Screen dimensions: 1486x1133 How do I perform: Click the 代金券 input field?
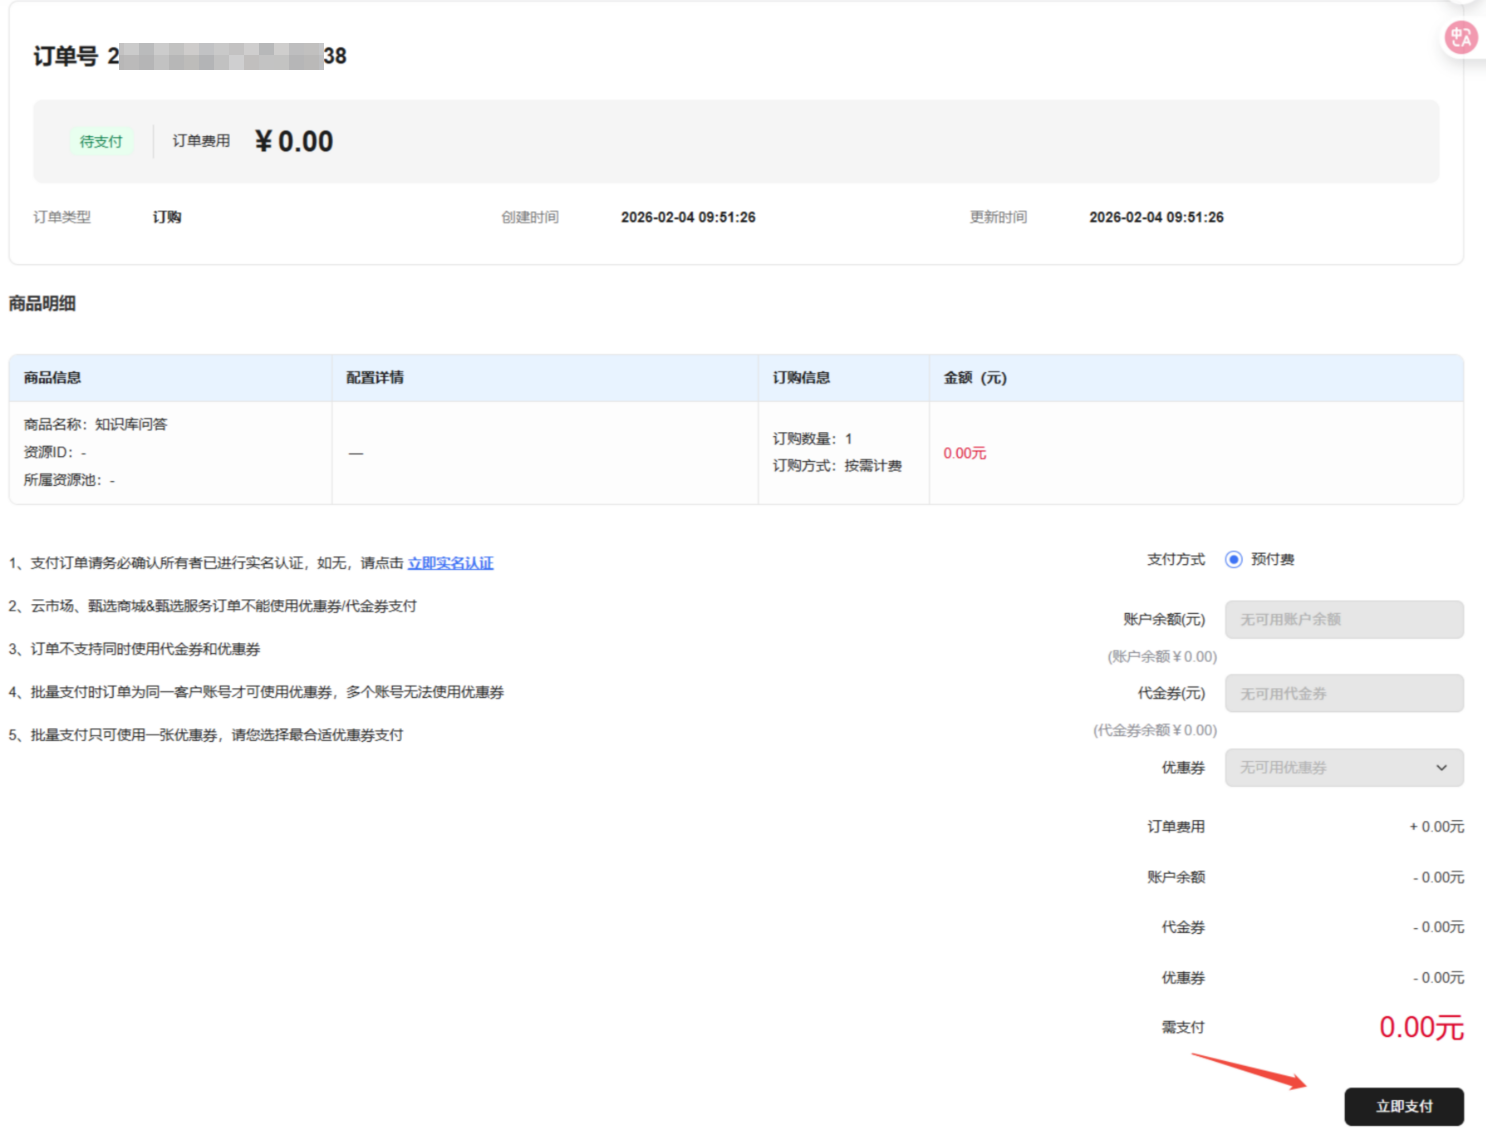(1343, 694)
